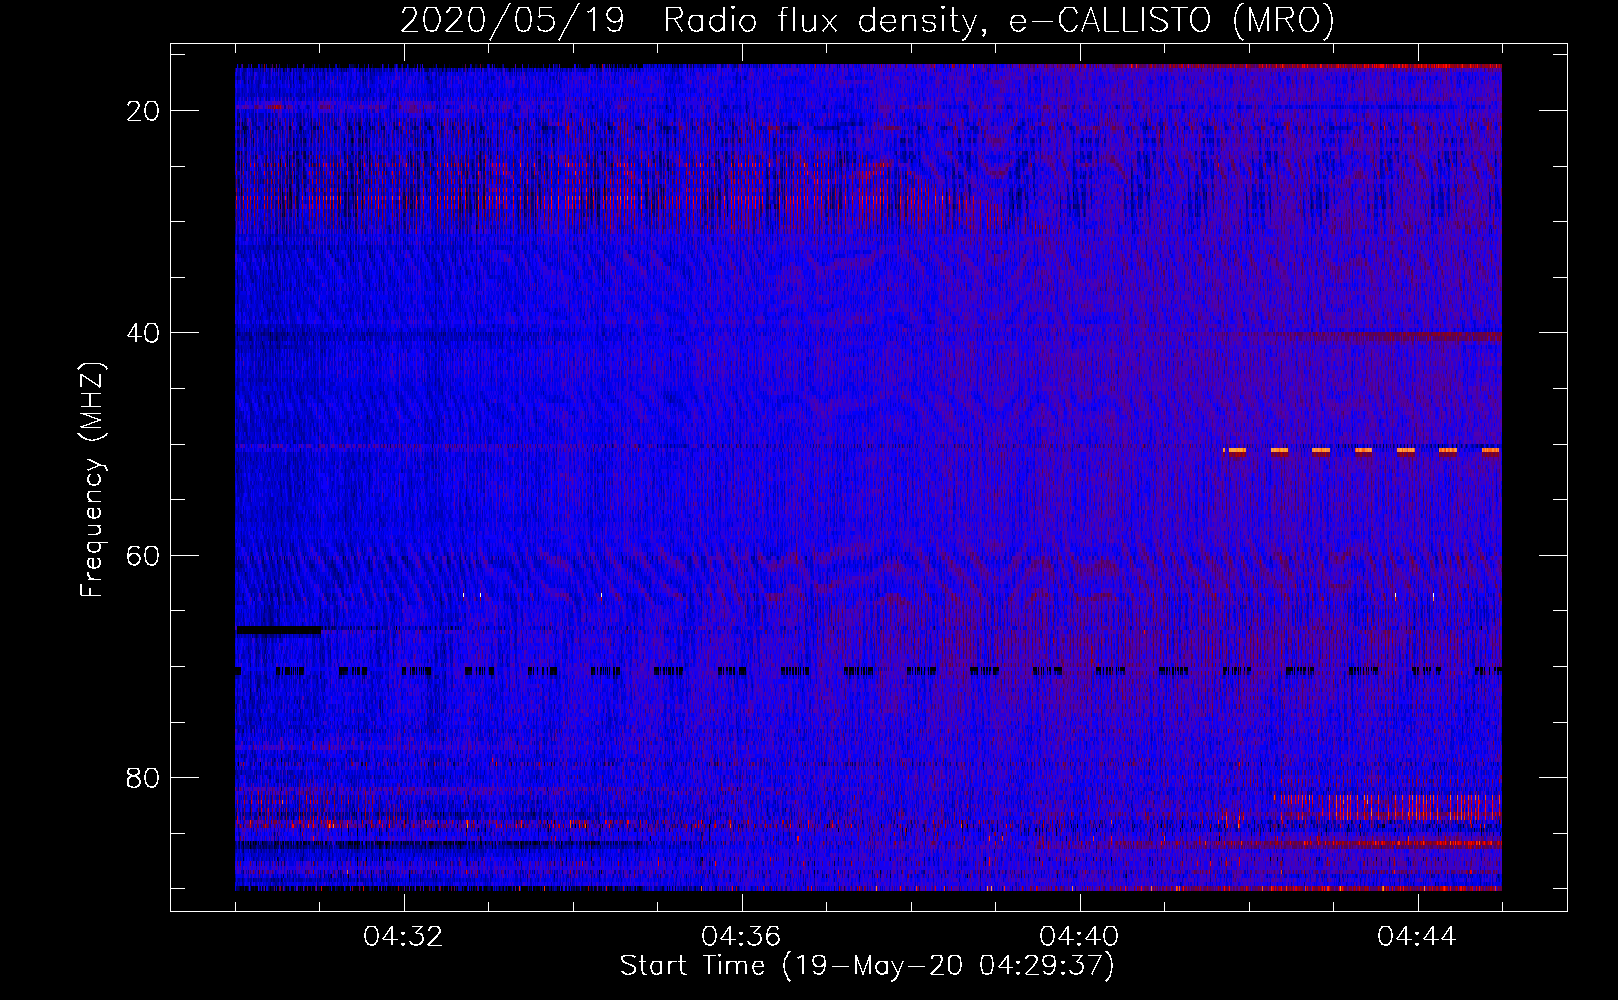1618x1000 pixels.
Task: Click the time tick label '04:40'
Action: click(1080, 937)
